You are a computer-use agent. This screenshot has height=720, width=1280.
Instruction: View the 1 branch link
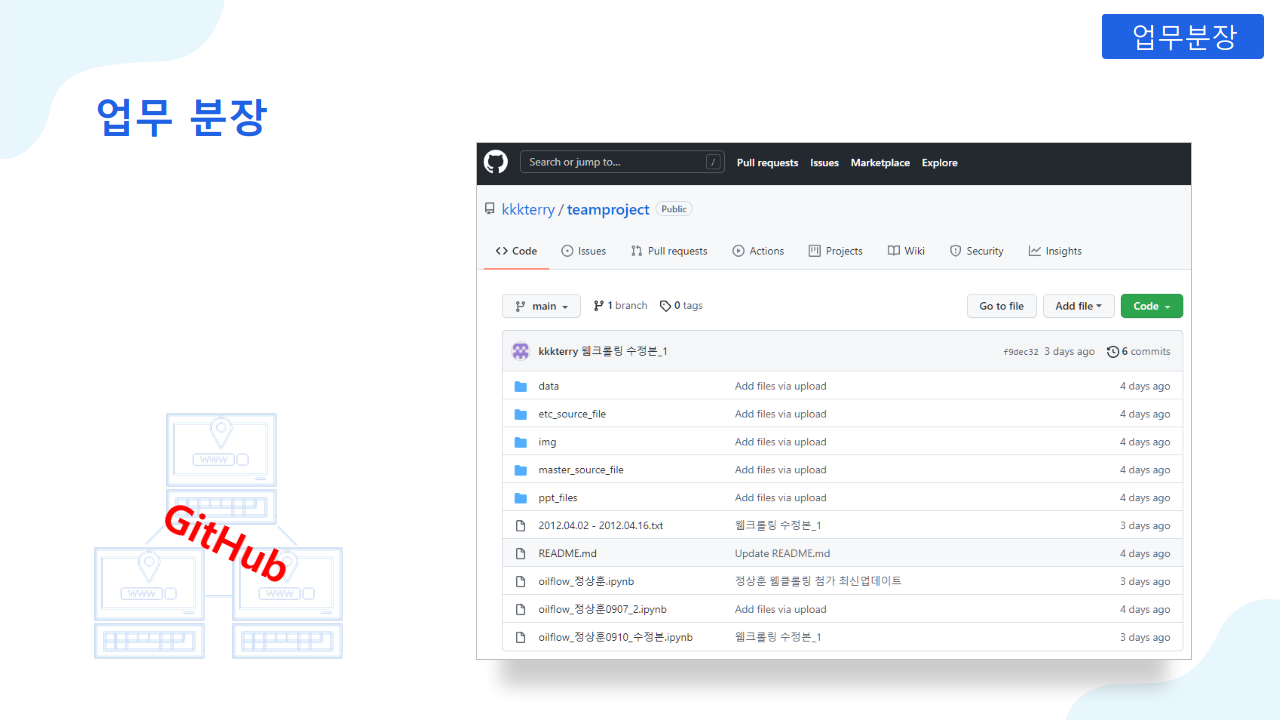click(620, 306)
